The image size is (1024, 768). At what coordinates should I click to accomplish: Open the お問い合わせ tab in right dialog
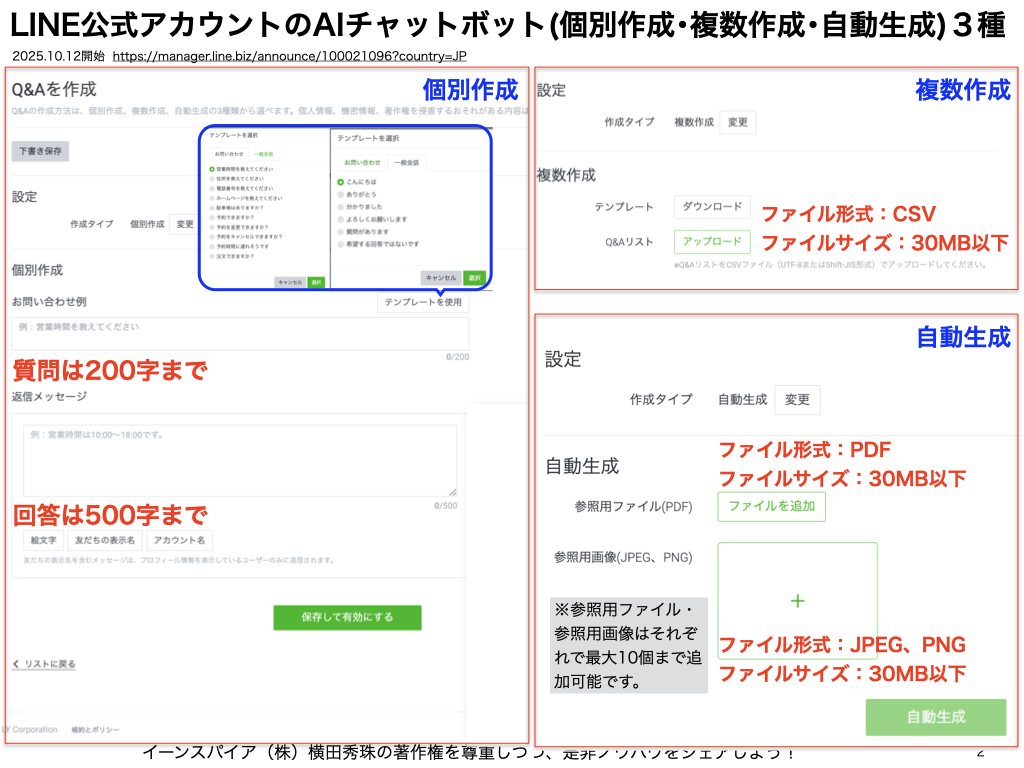363,162
